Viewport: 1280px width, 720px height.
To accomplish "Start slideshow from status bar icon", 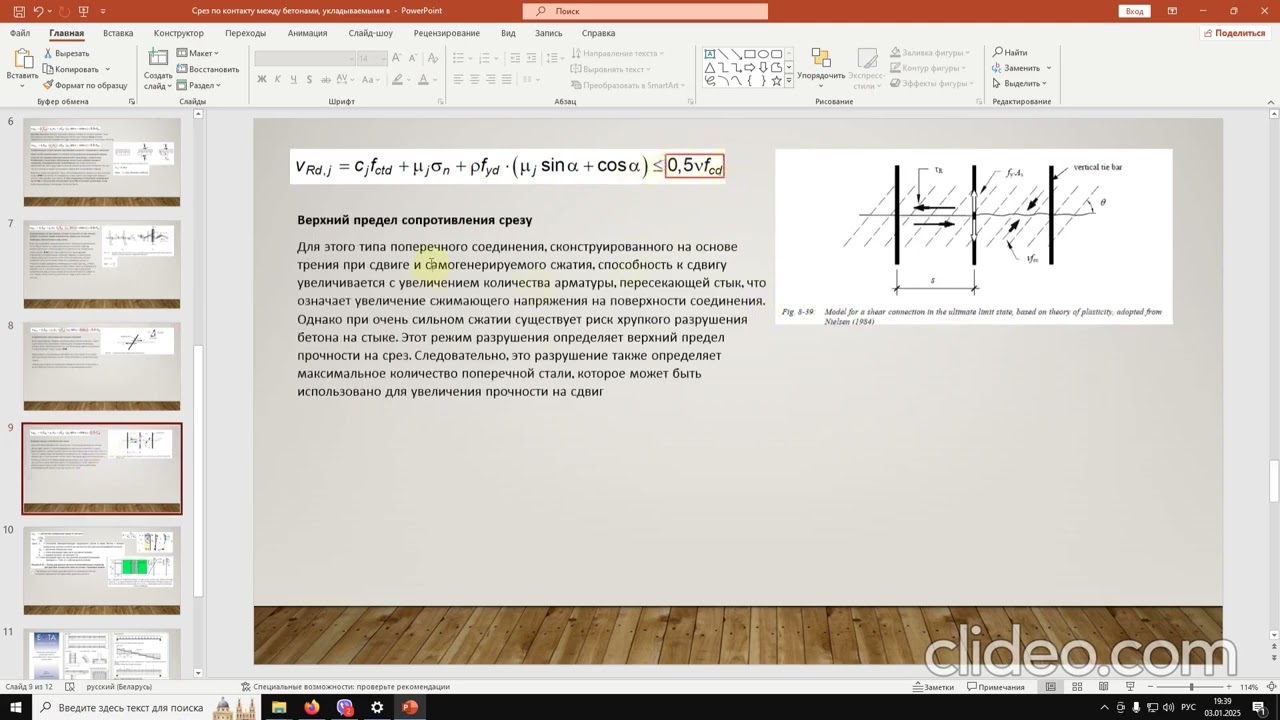I will coord(1130,687).
